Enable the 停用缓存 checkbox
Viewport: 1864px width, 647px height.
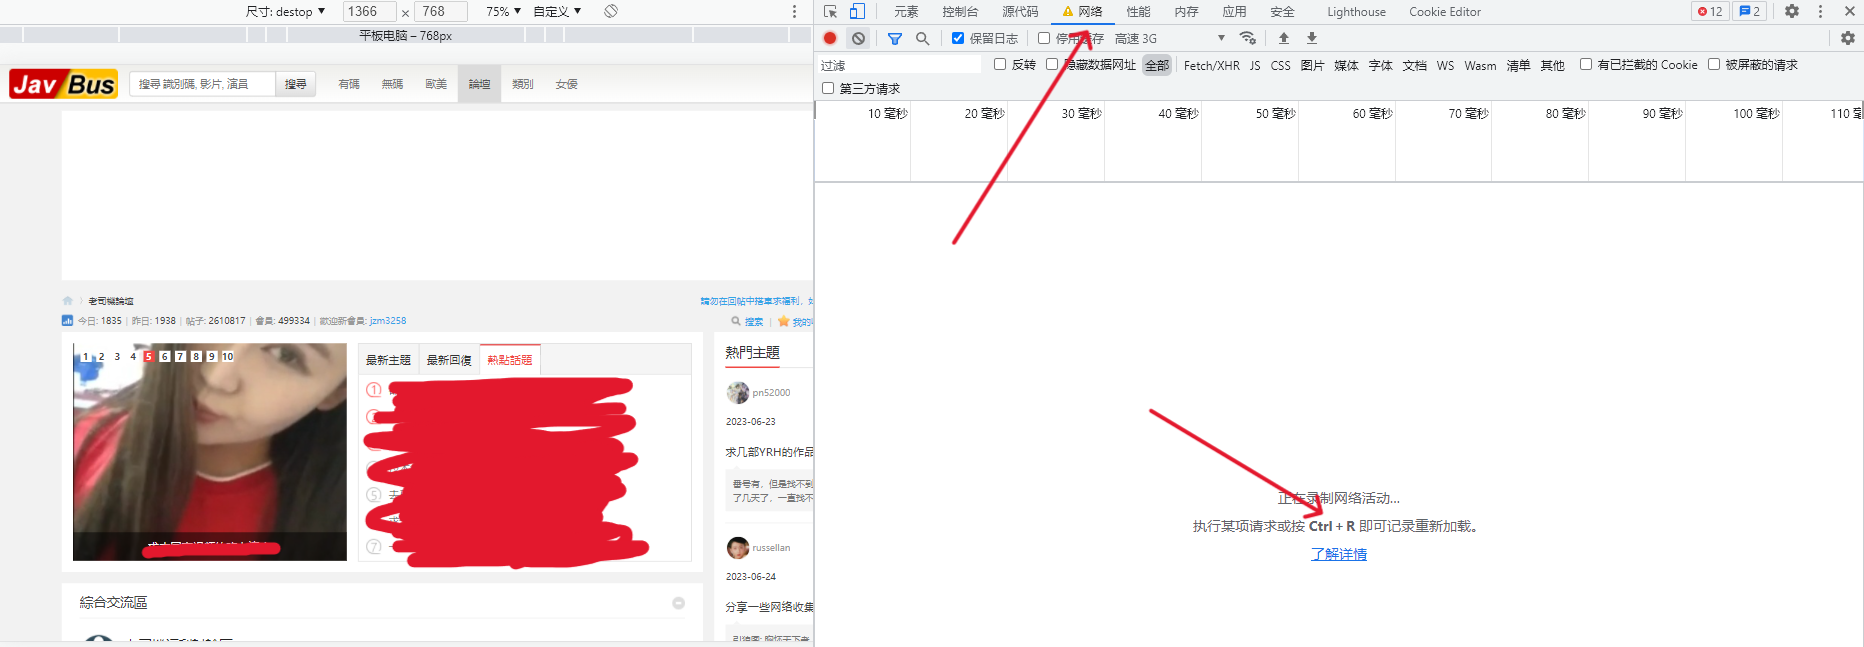click(x=1044, y=38)
